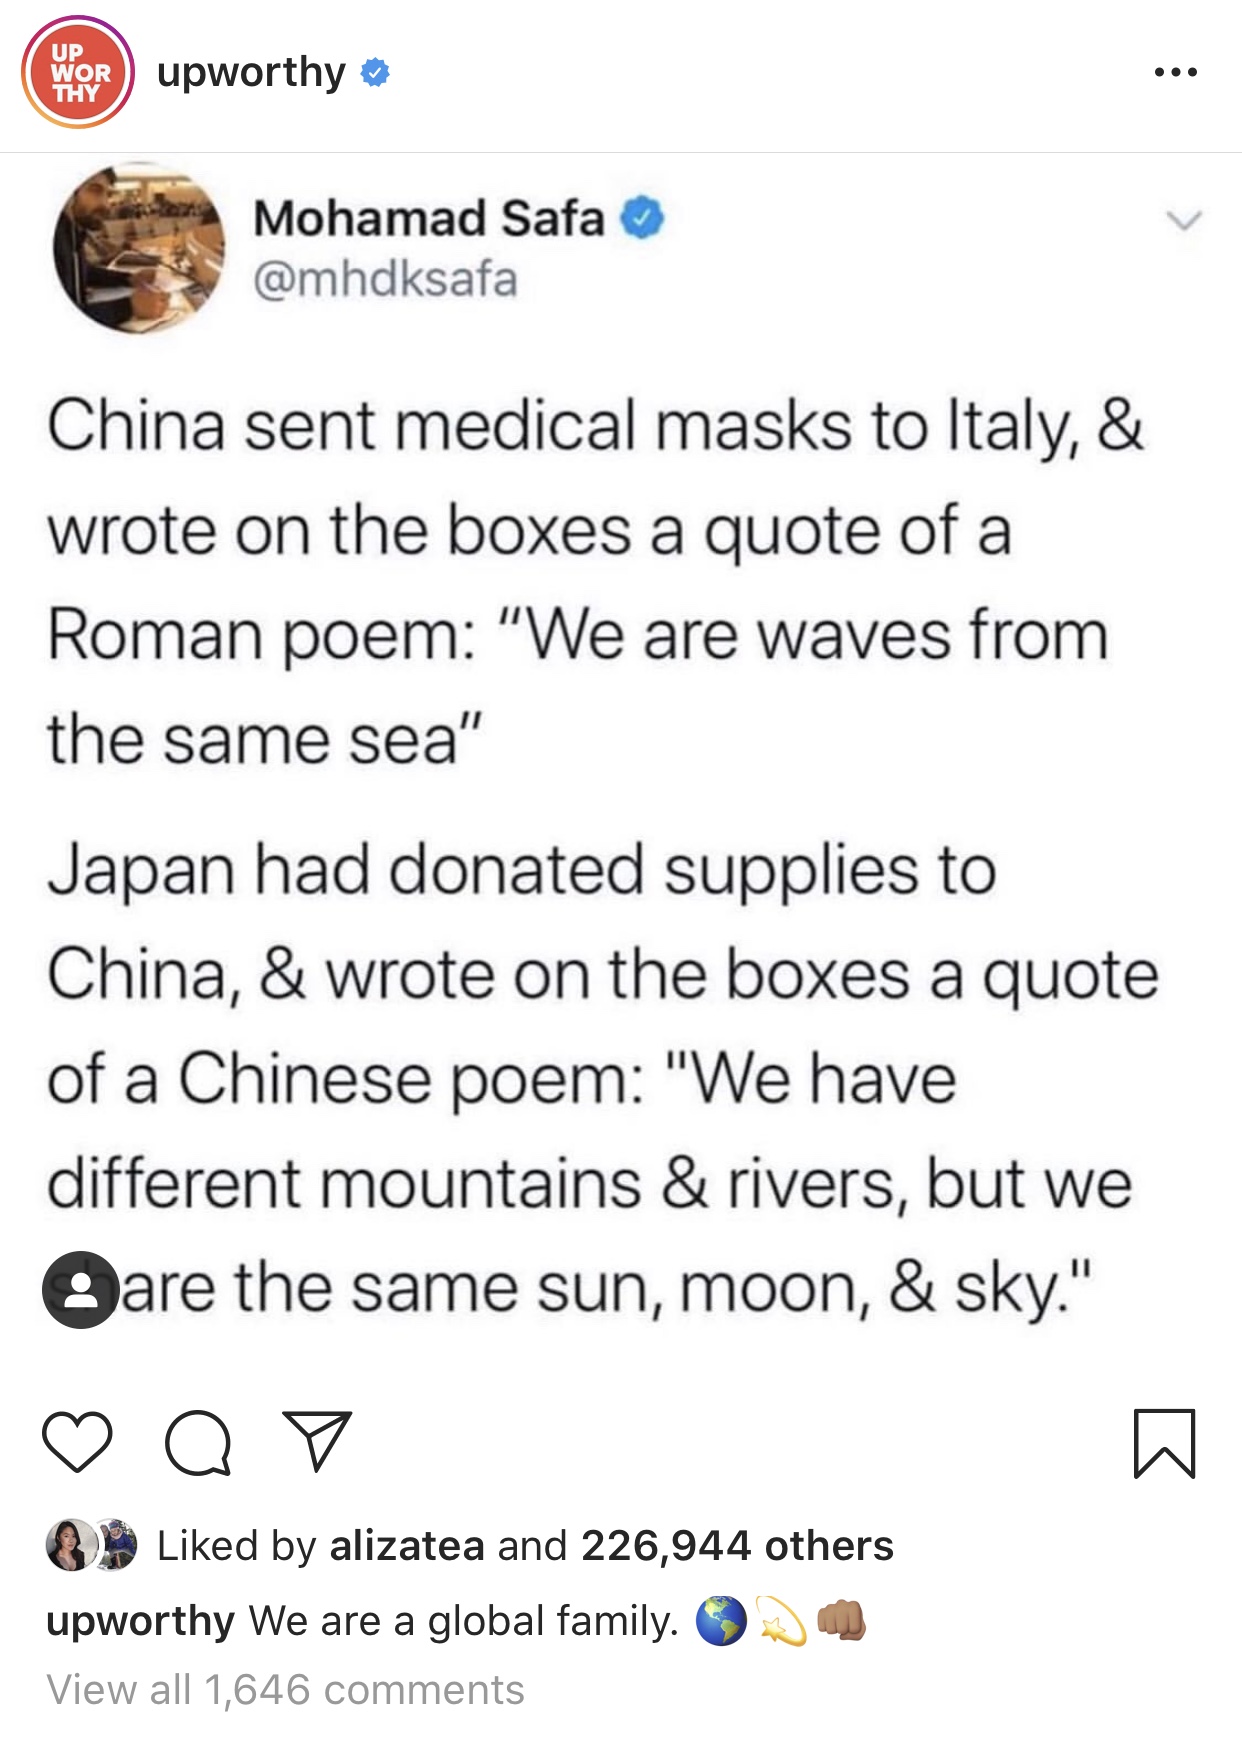The height and width of the screenshot is (1738, 1242).
Task: Click upworthy username in the caption
Action: click(x=140, y=1621)
